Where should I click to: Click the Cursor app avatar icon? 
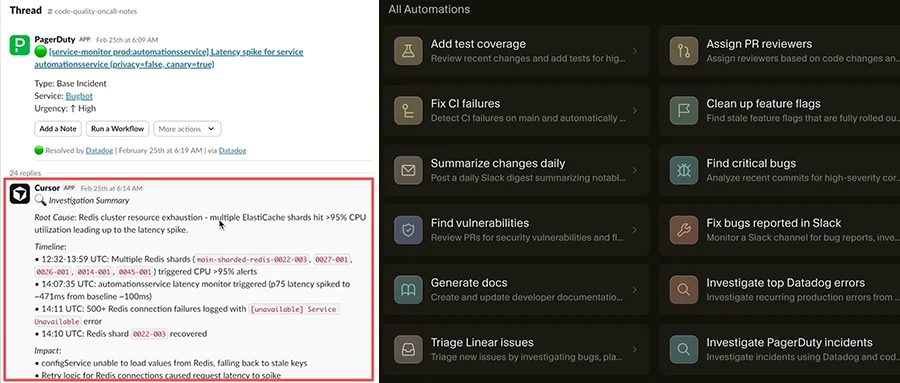point(20,194)
